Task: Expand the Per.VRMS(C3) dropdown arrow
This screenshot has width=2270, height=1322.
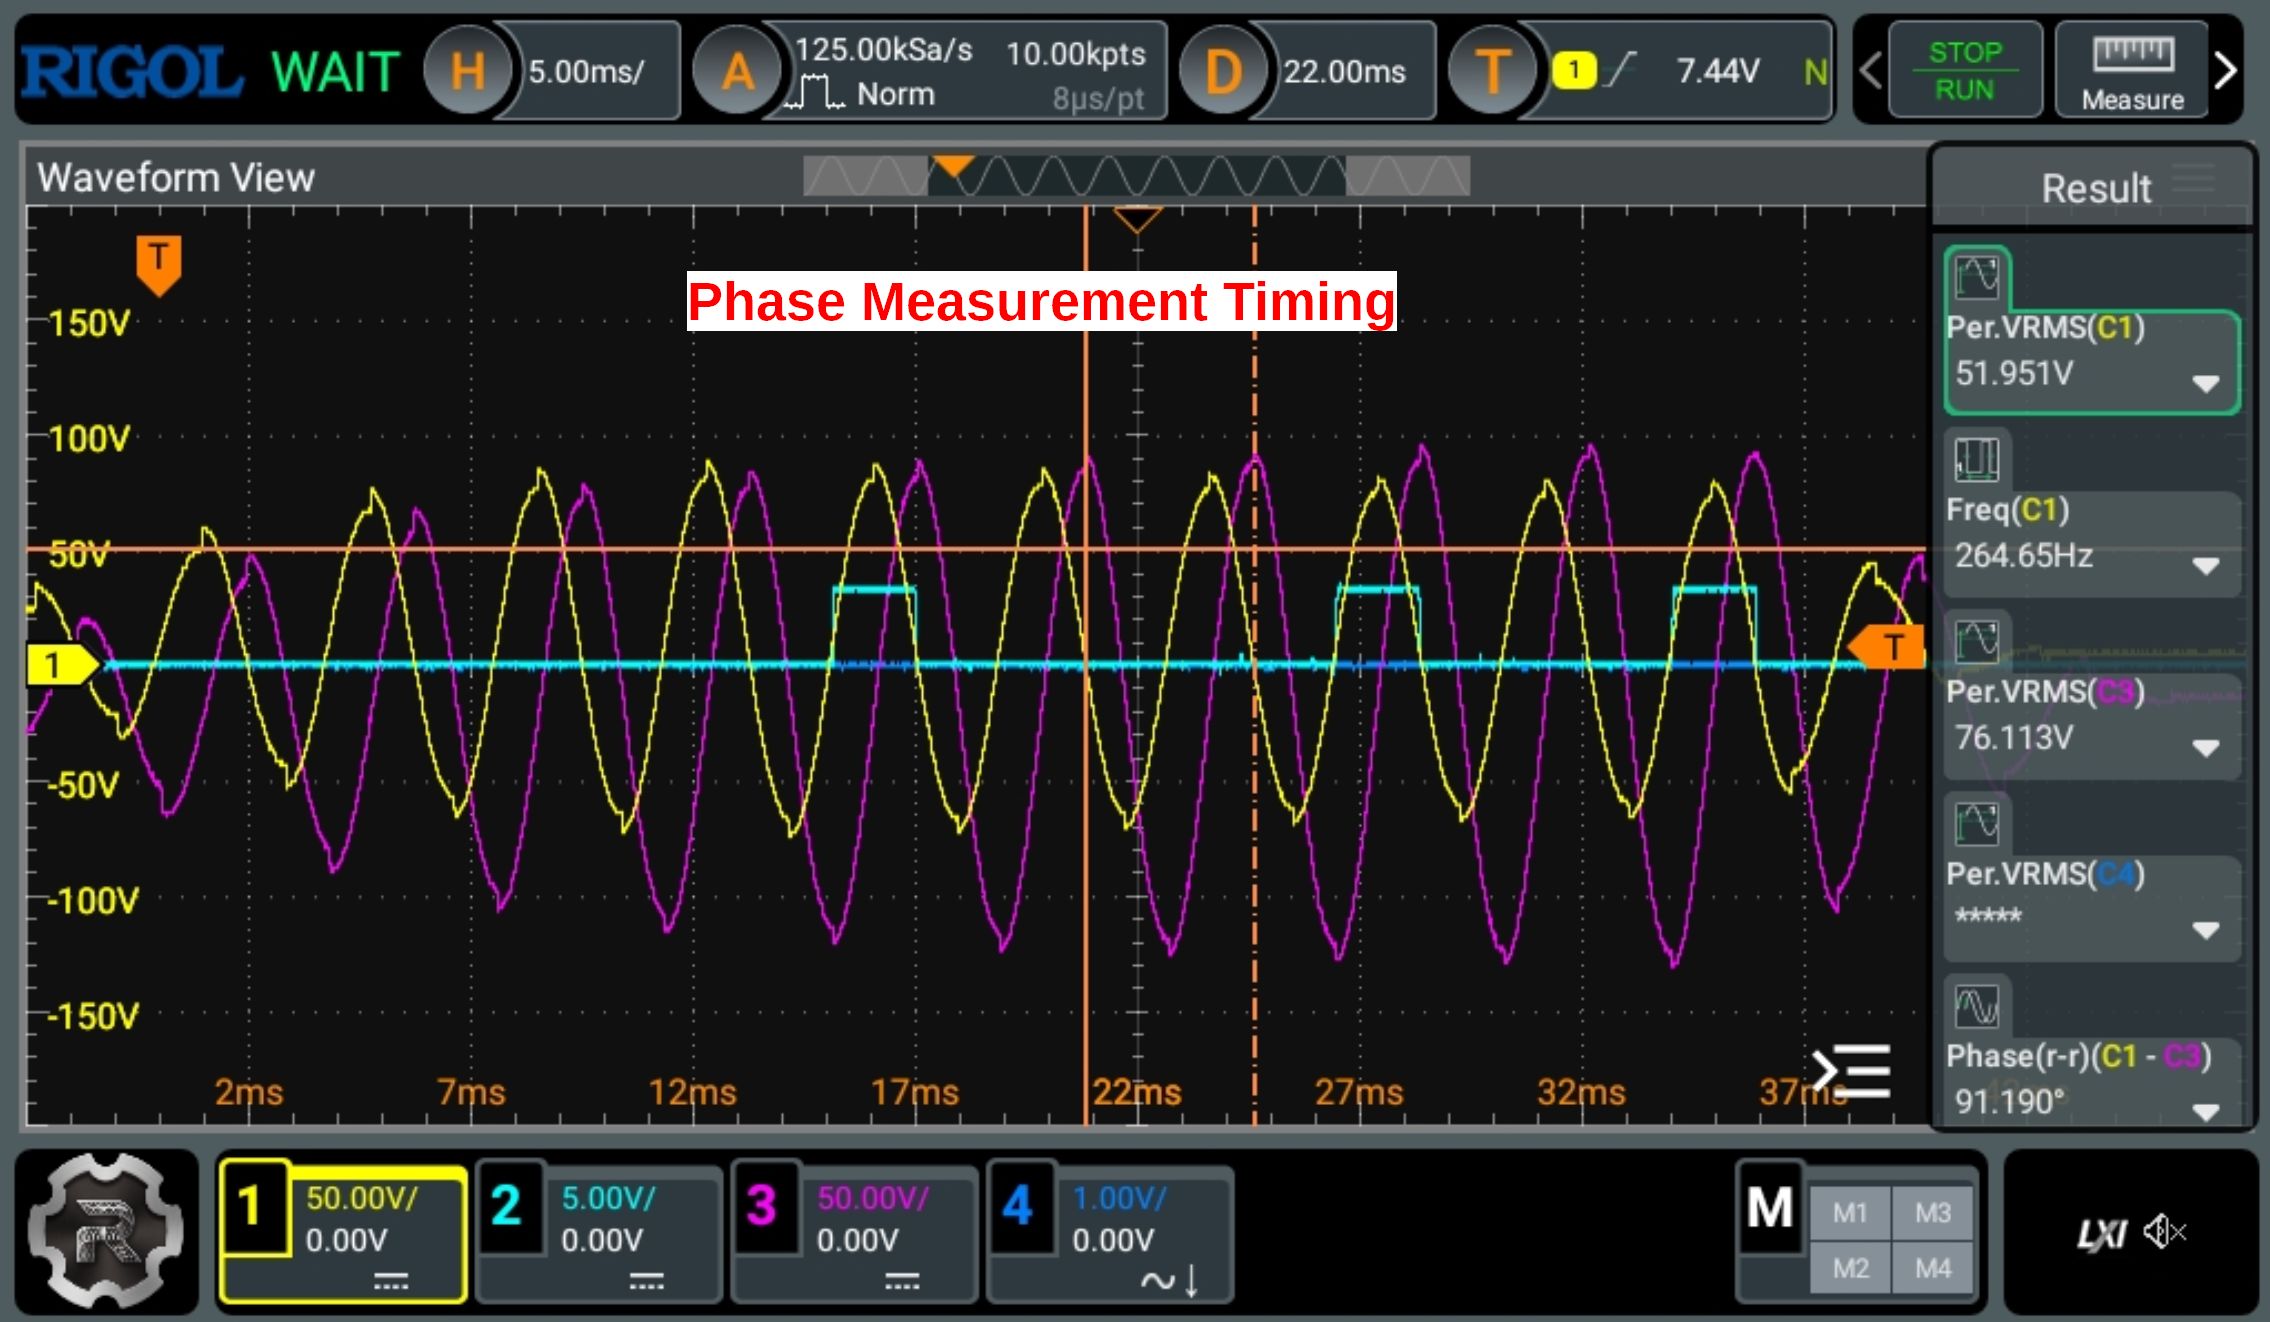Action: (x=2206, y=747)
